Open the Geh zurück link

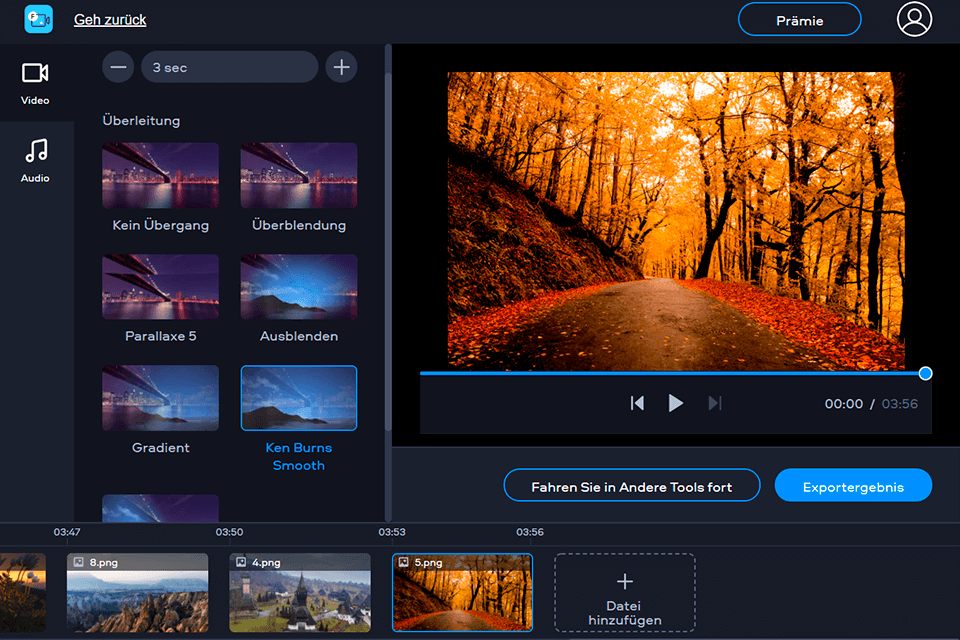109,19
